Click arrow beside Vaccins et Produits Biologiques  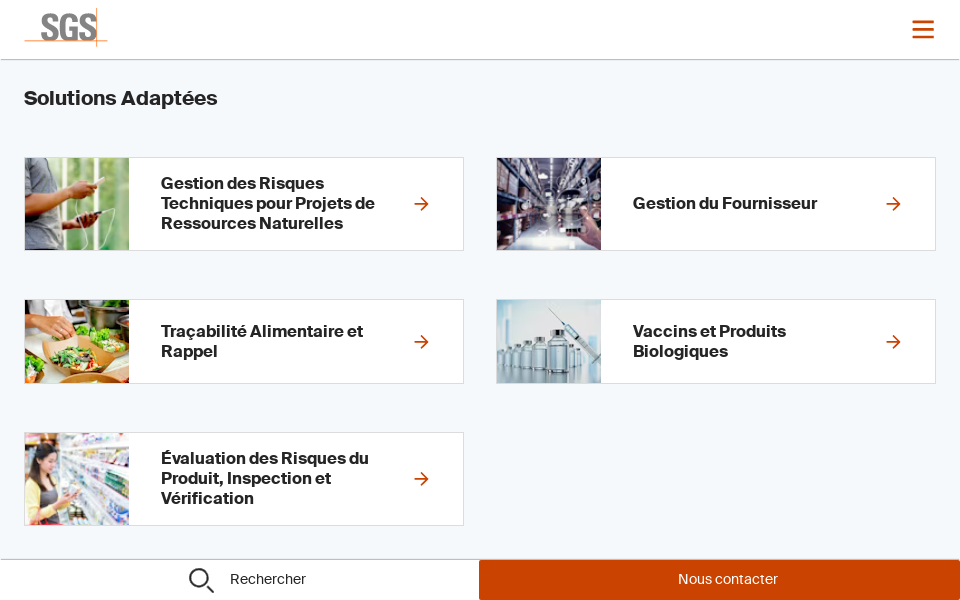coord(893,342)
